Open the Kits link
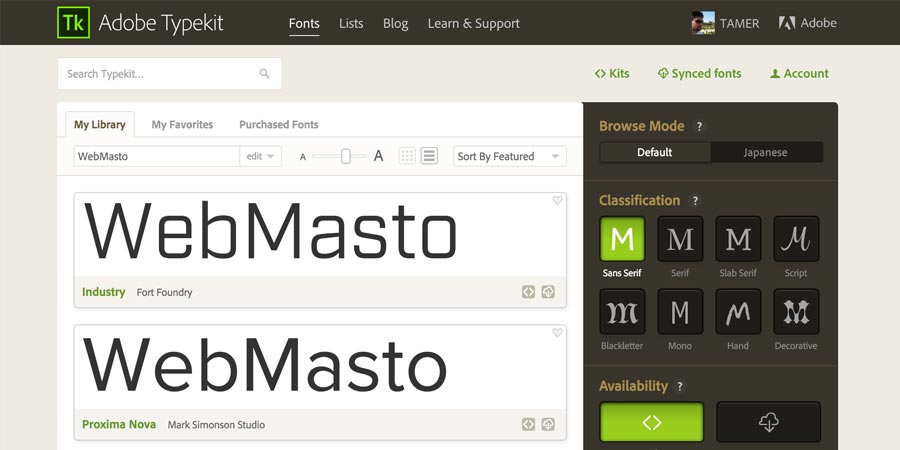The height and width of the screenshot is (450, 900). pyautogui.click(x=612, y=73)
